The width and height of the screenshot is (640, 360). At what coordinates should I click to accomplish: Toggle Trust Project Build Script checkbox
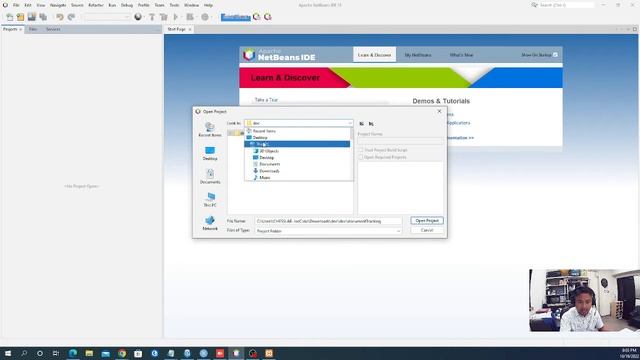[x=360, y=150]
